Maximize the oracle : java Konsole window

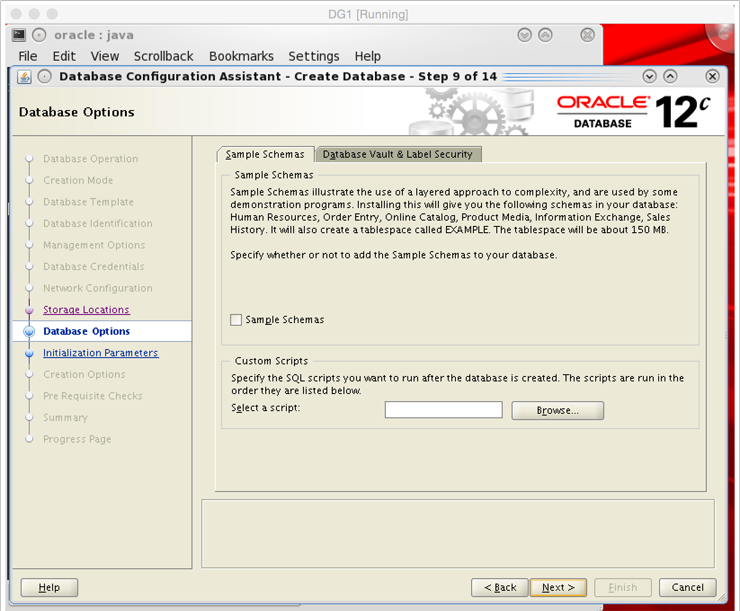tap(545, 35)
